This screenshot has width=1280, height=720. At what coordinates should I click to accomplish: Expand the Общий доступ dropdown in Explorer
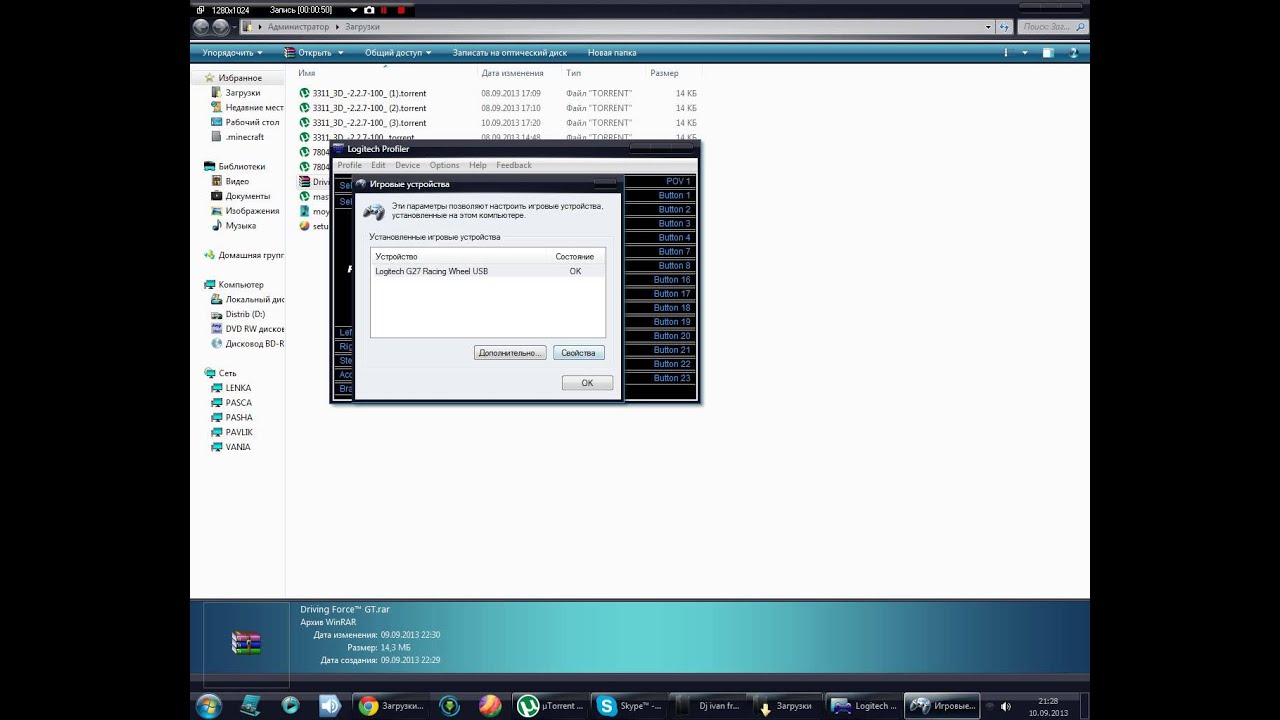click(x=398, y=52)
